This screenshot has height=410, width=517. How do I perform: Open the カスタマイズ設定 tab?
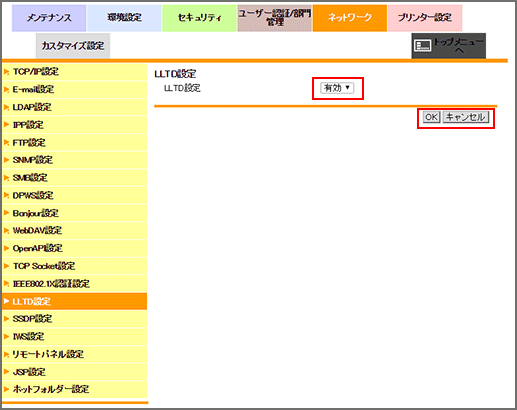73,46
